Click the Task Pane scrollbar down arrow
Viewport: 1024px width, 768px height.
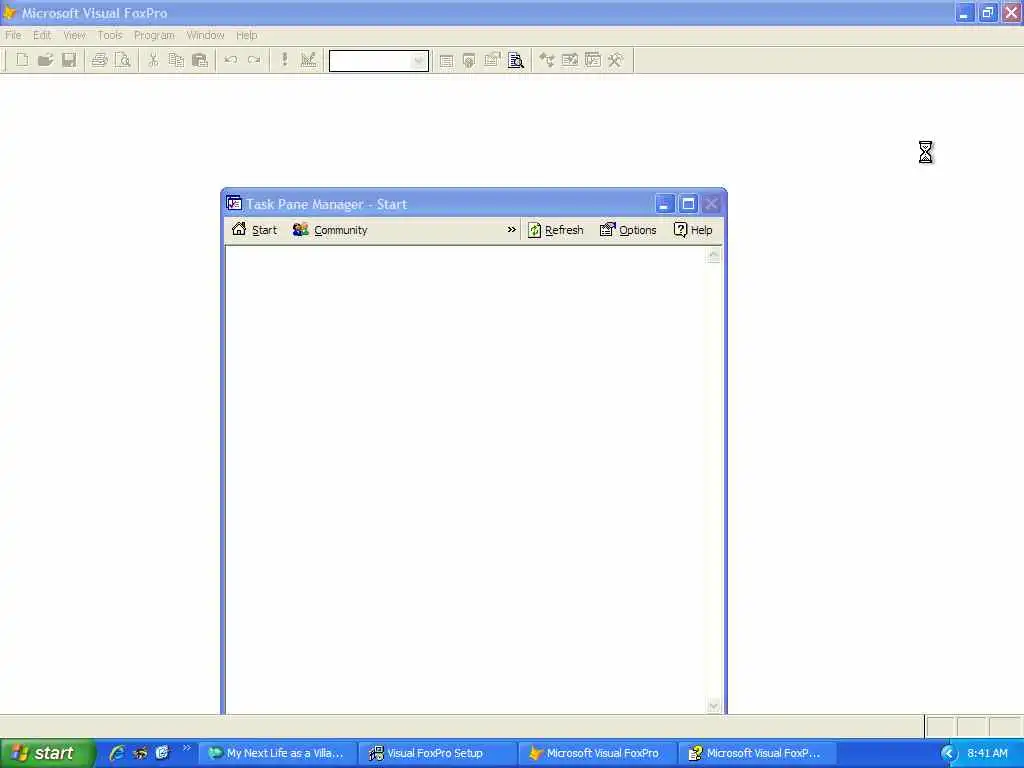(713, 705)
